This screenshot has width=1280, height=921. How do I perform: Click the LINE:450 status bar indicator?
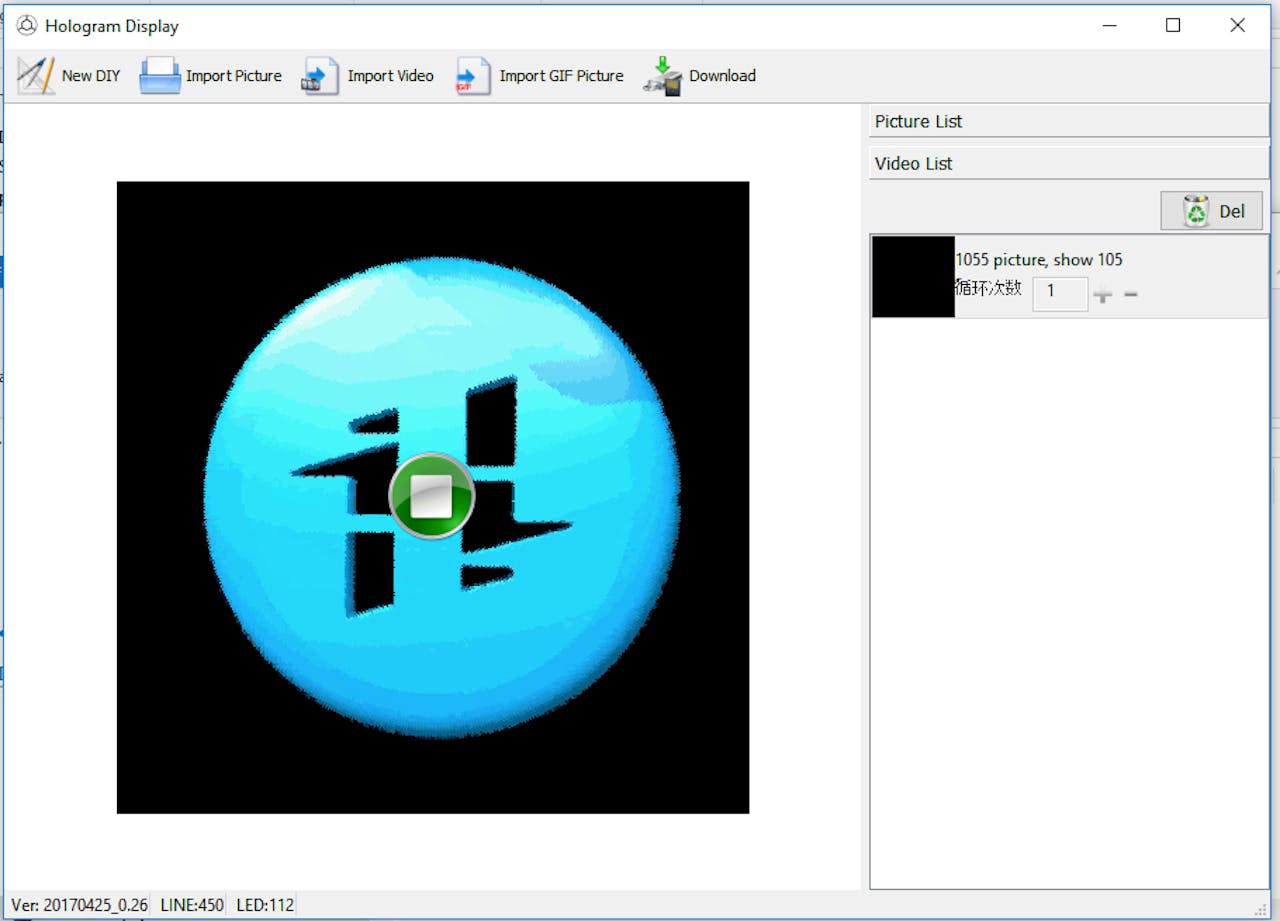coord(190,905)
